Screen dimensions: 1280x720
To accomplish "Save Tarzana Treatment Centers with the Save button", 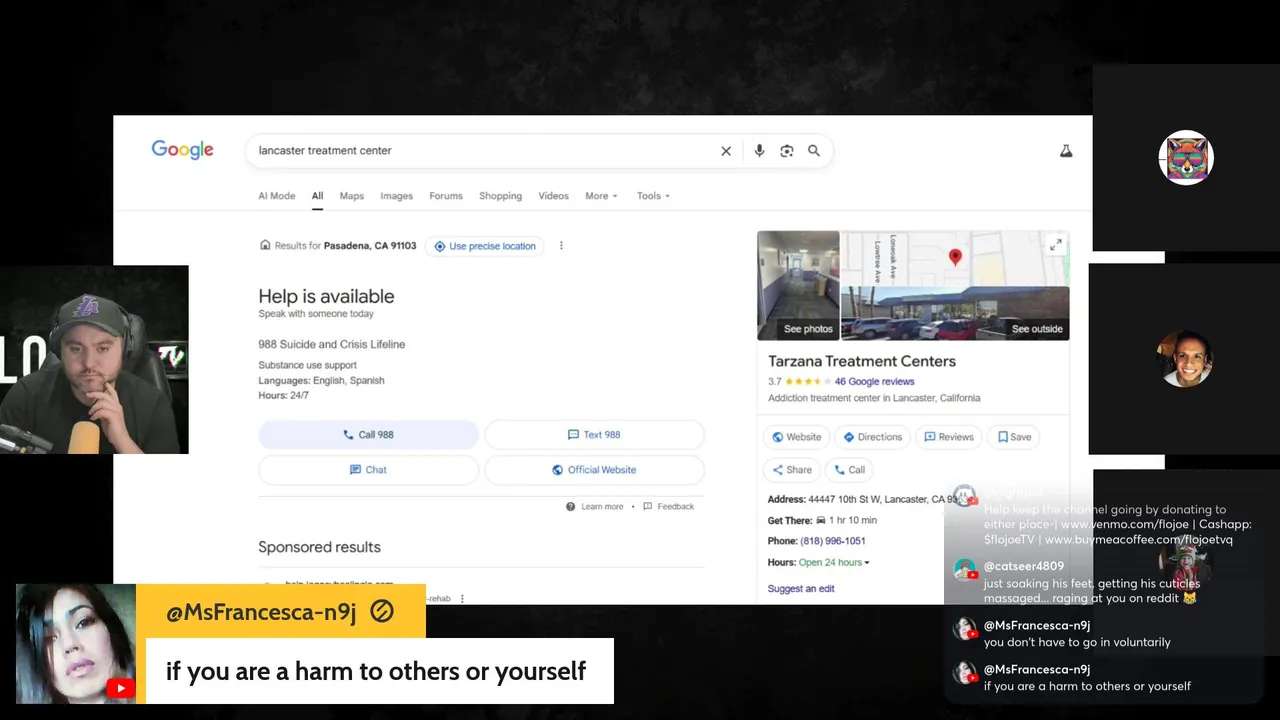I will click(1014, 437).
